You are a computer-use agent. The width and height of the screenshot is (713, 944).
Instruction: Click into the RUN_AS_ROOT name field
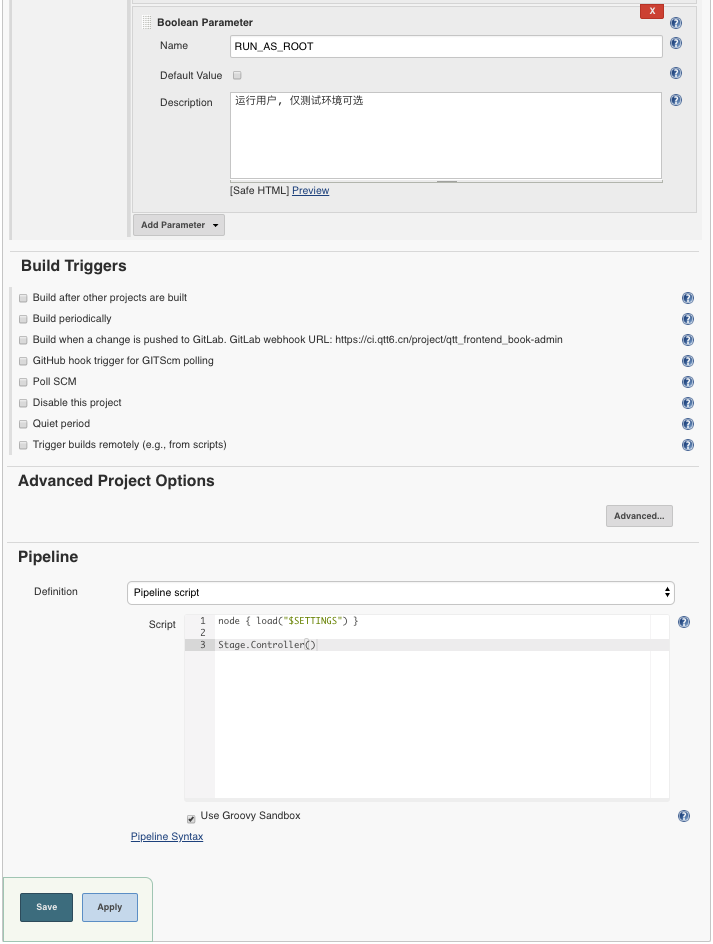[x=445, y=46]
